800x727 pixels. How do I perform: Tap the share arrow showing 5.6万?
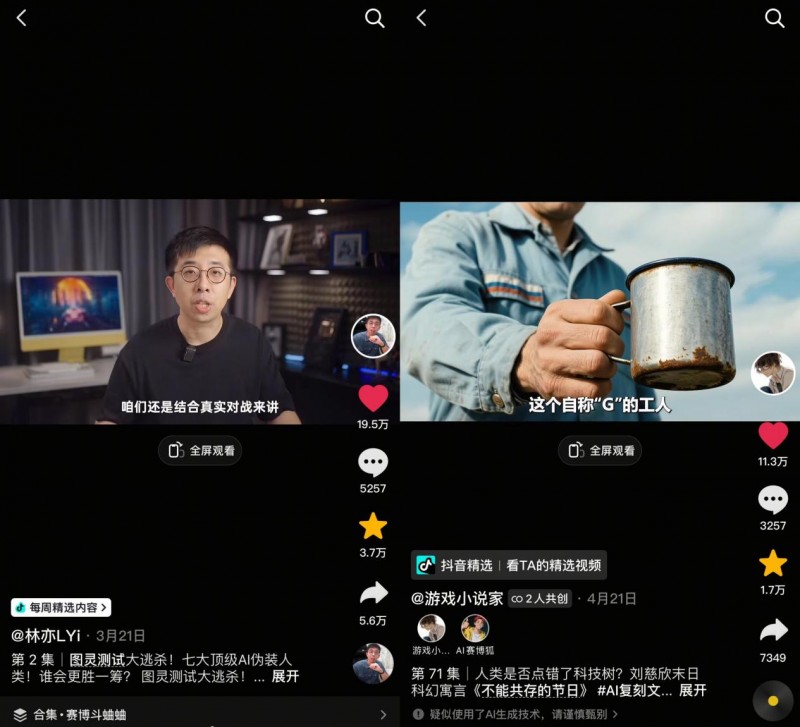coord(373,594)
